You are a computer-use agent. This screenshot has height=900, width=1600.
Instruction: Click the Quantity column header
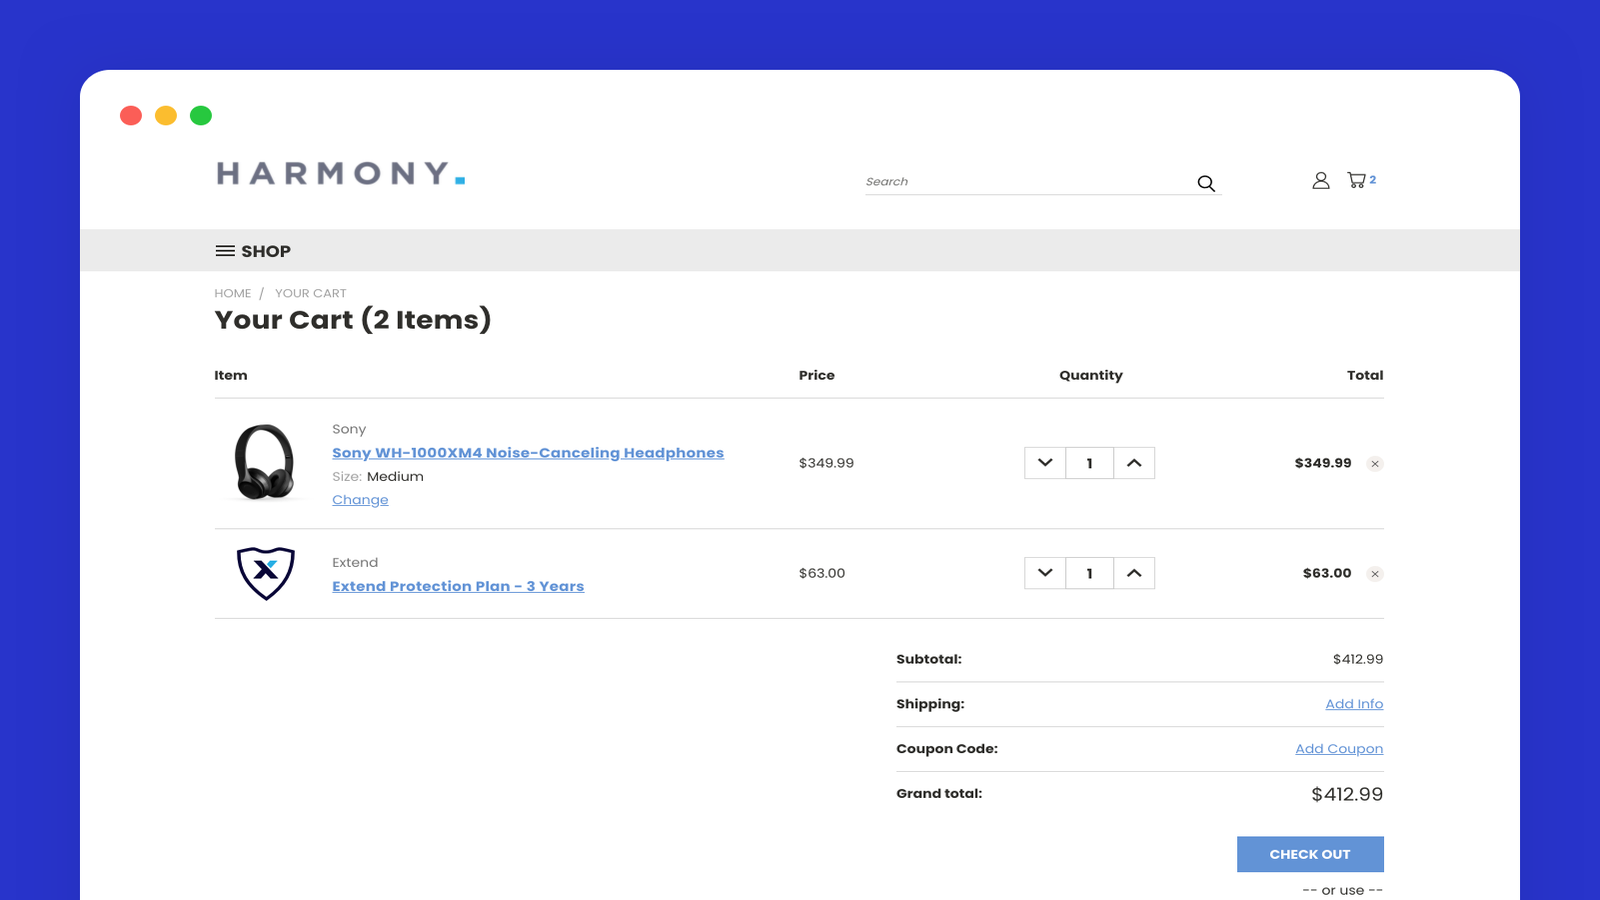[1091, 375]
